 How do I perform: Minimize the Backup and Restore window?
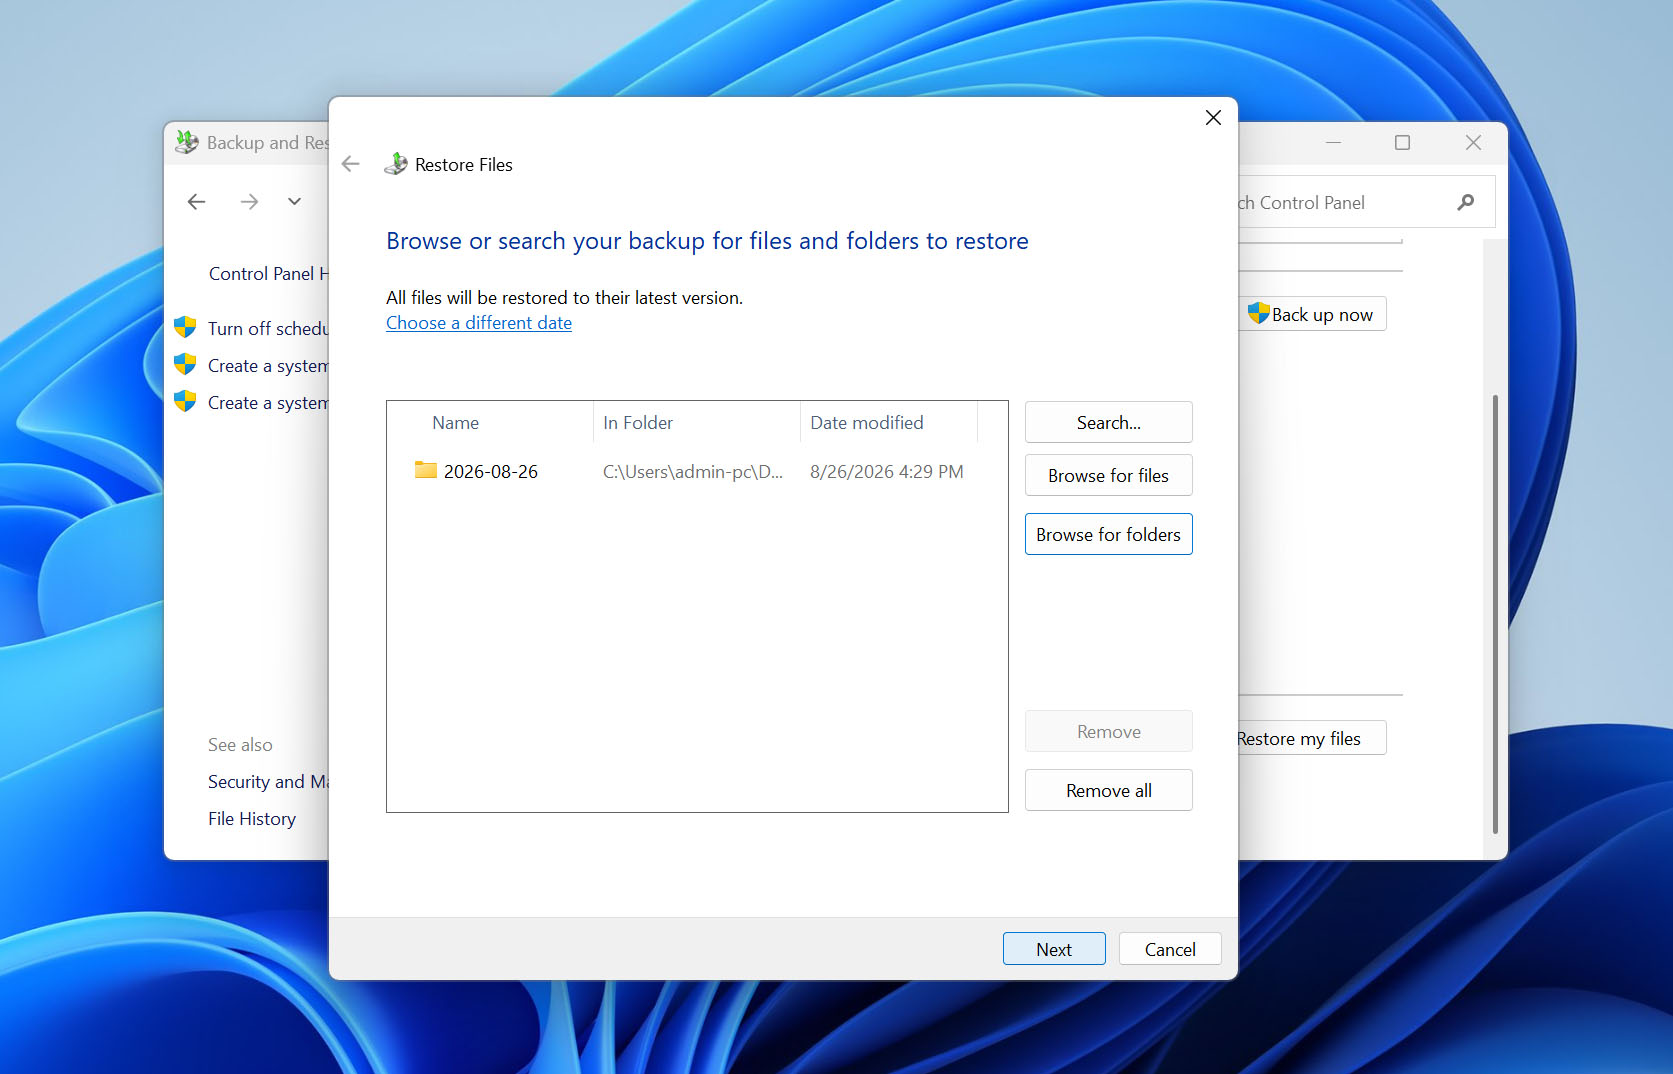coord(1333,143)
